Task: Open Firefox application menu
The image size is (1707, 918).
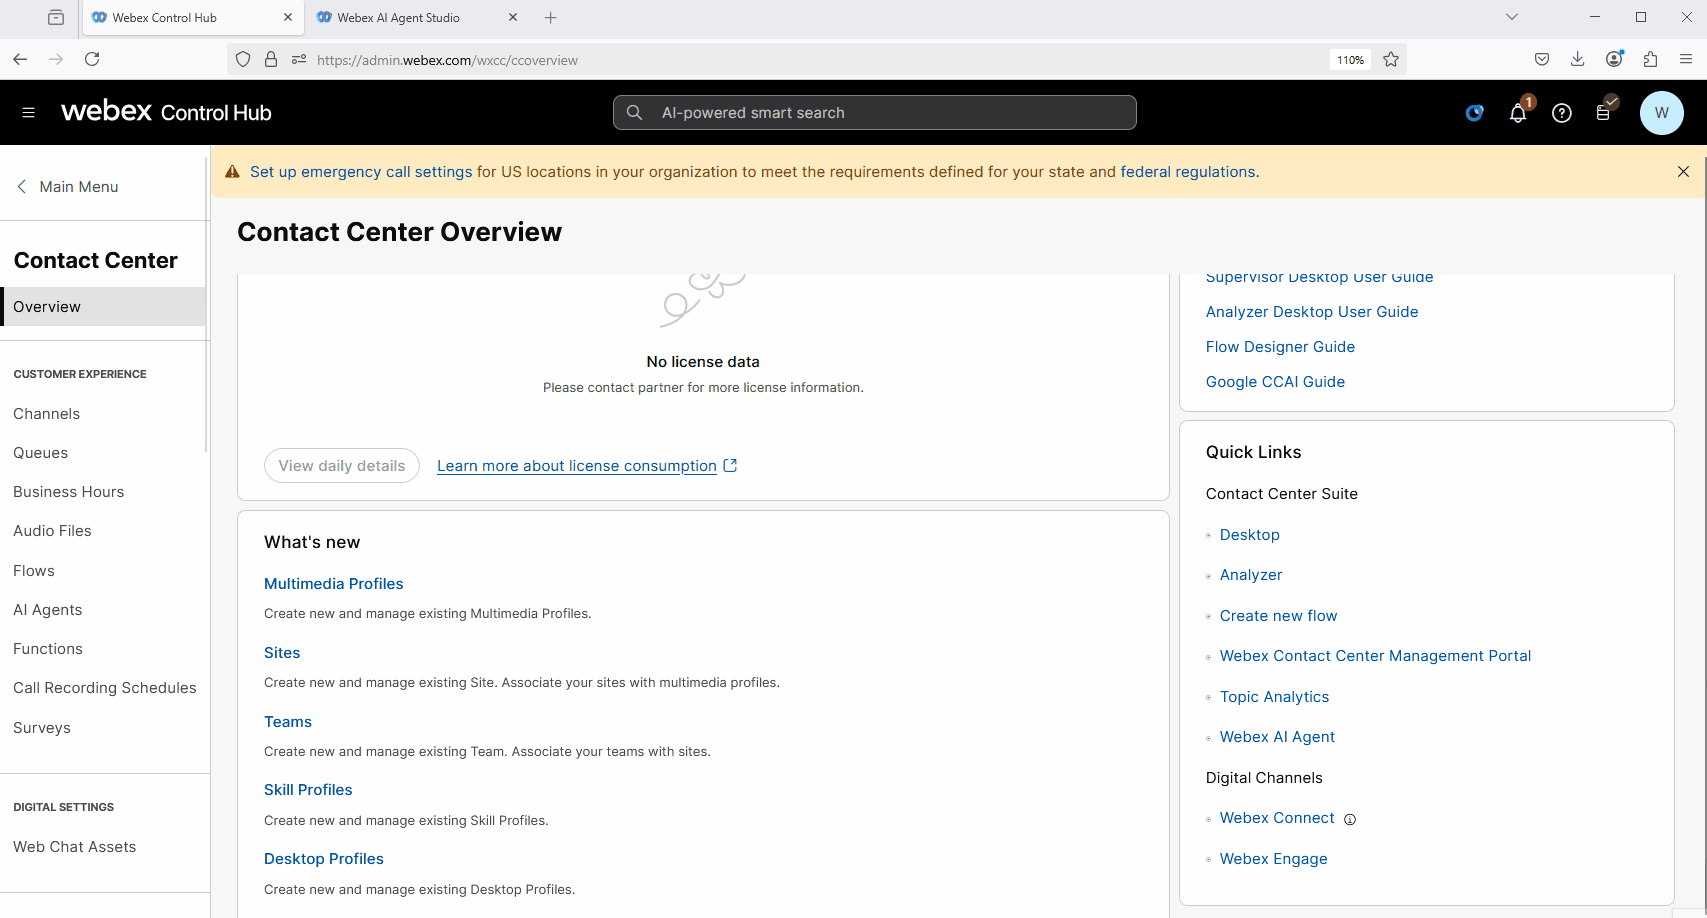Action: 1686,60
